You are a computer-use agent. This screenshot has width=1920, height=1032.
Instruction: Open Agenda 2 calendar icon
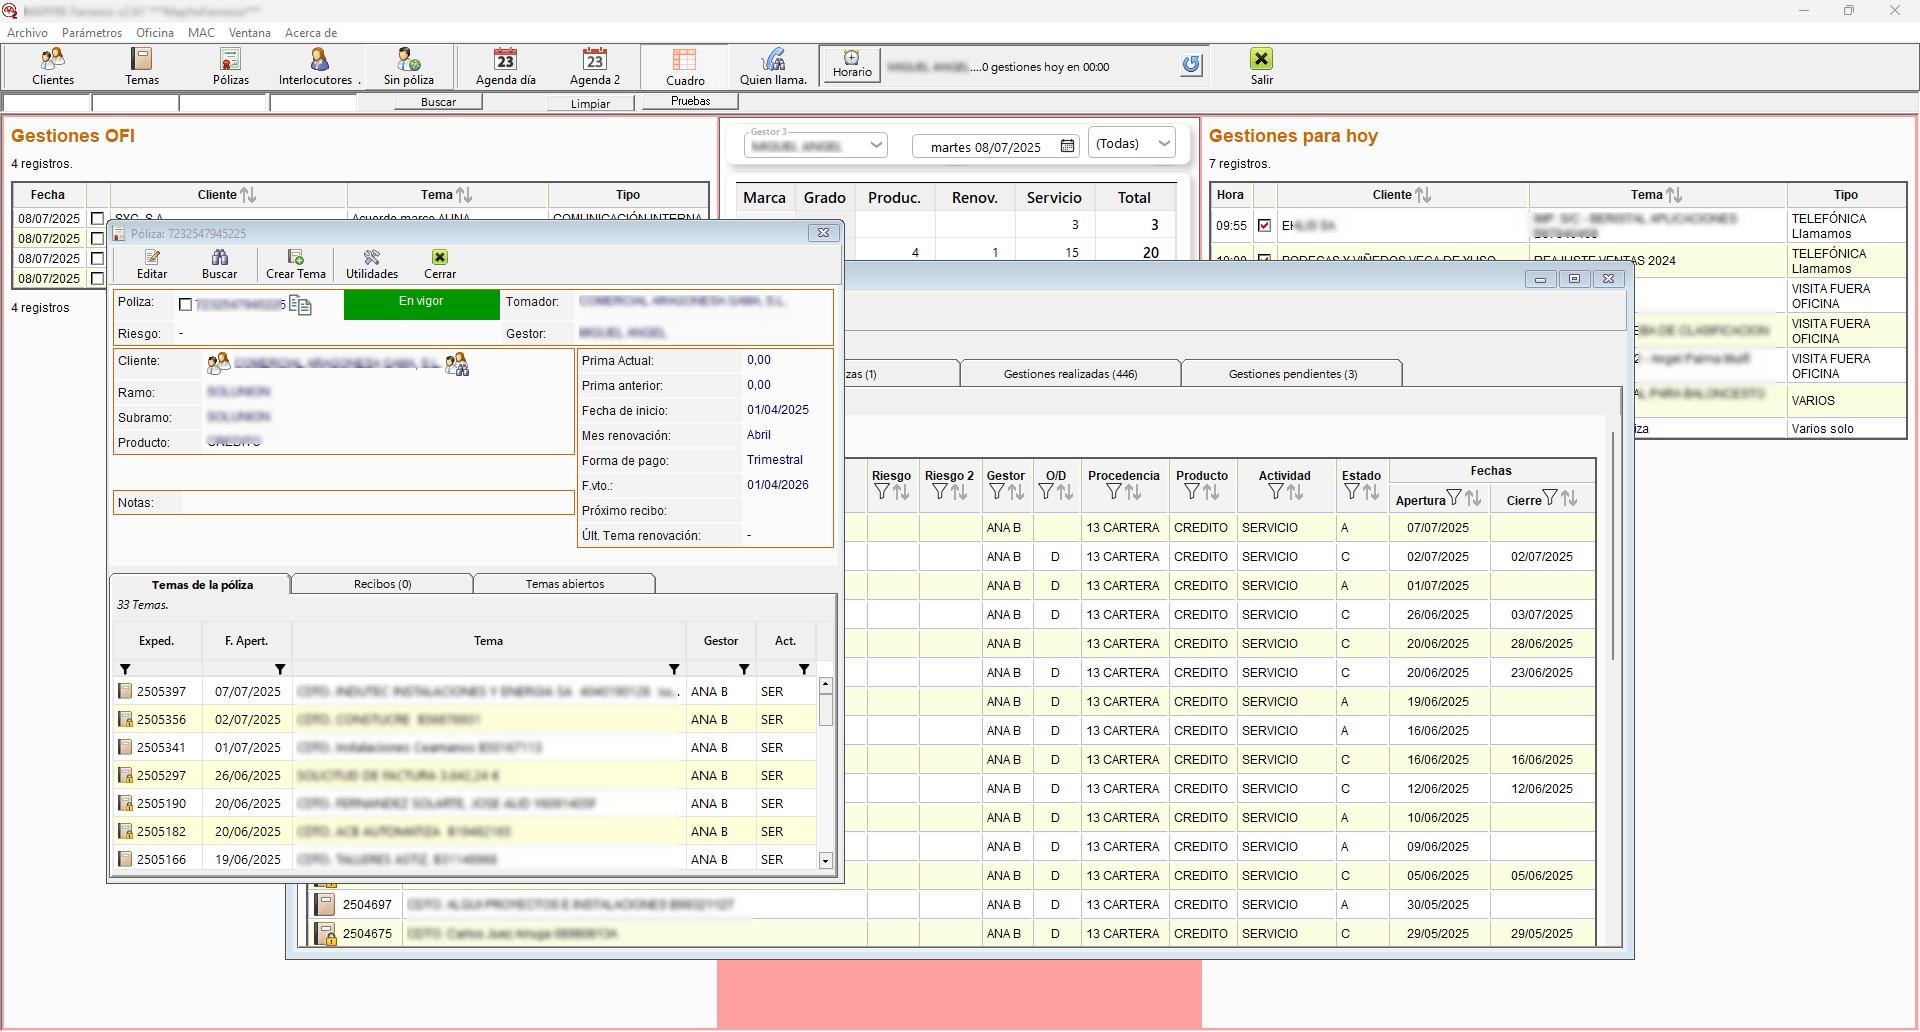pos(595,67)
